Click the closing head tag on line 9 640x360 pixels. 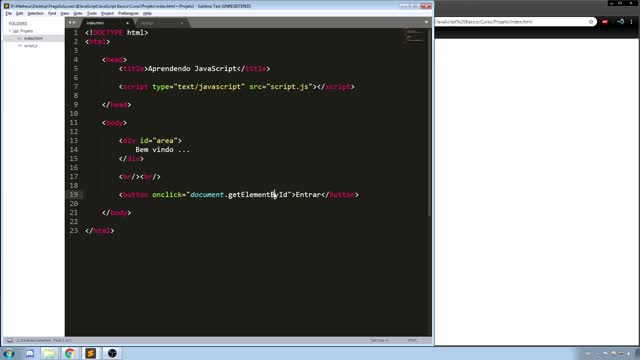point(116,104)
